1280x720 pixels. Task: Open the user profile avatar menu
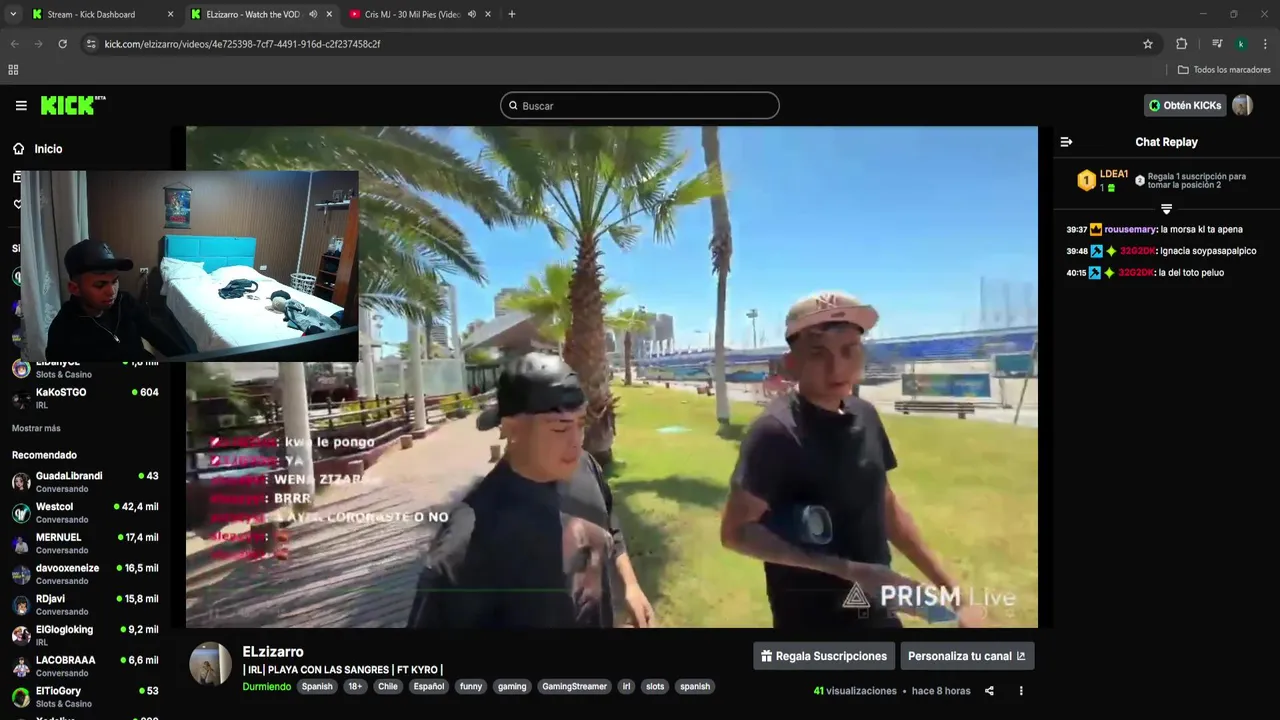pyautogui.click(x=1243, y=105)
